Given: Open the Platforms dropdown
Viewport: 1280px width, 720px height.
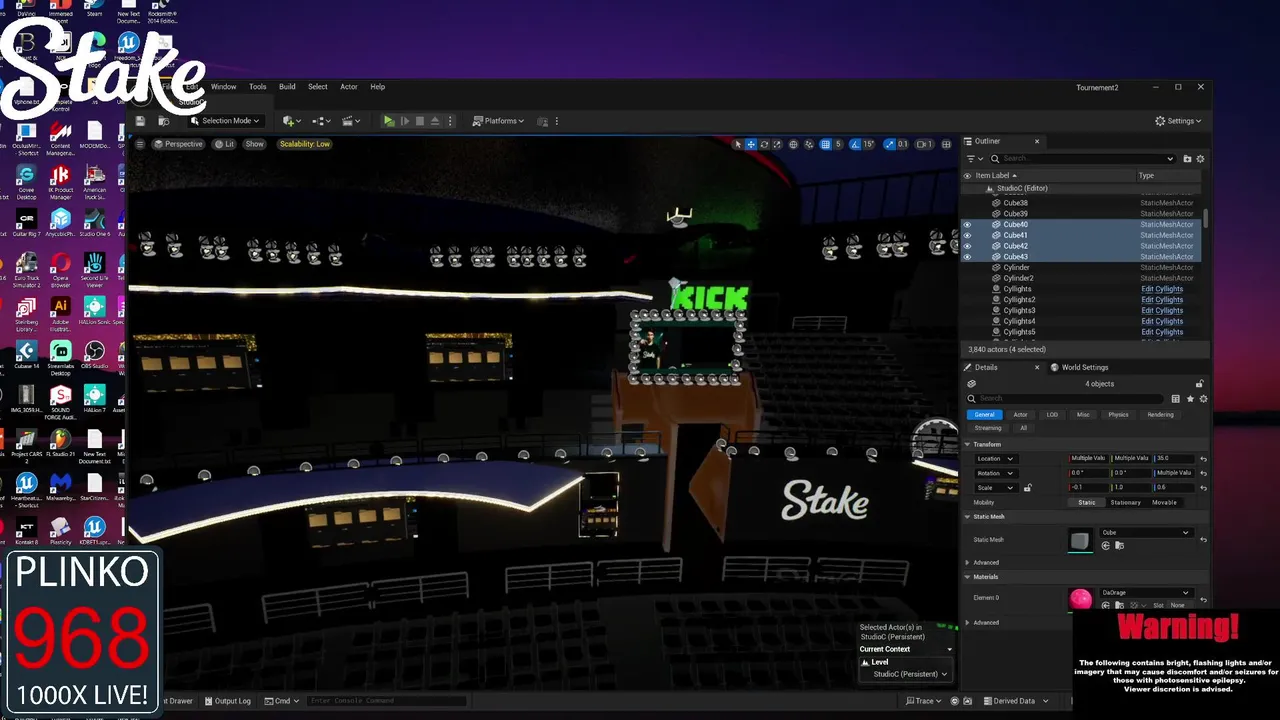Looking at the screenshot, I should click(x=498, y=121).
